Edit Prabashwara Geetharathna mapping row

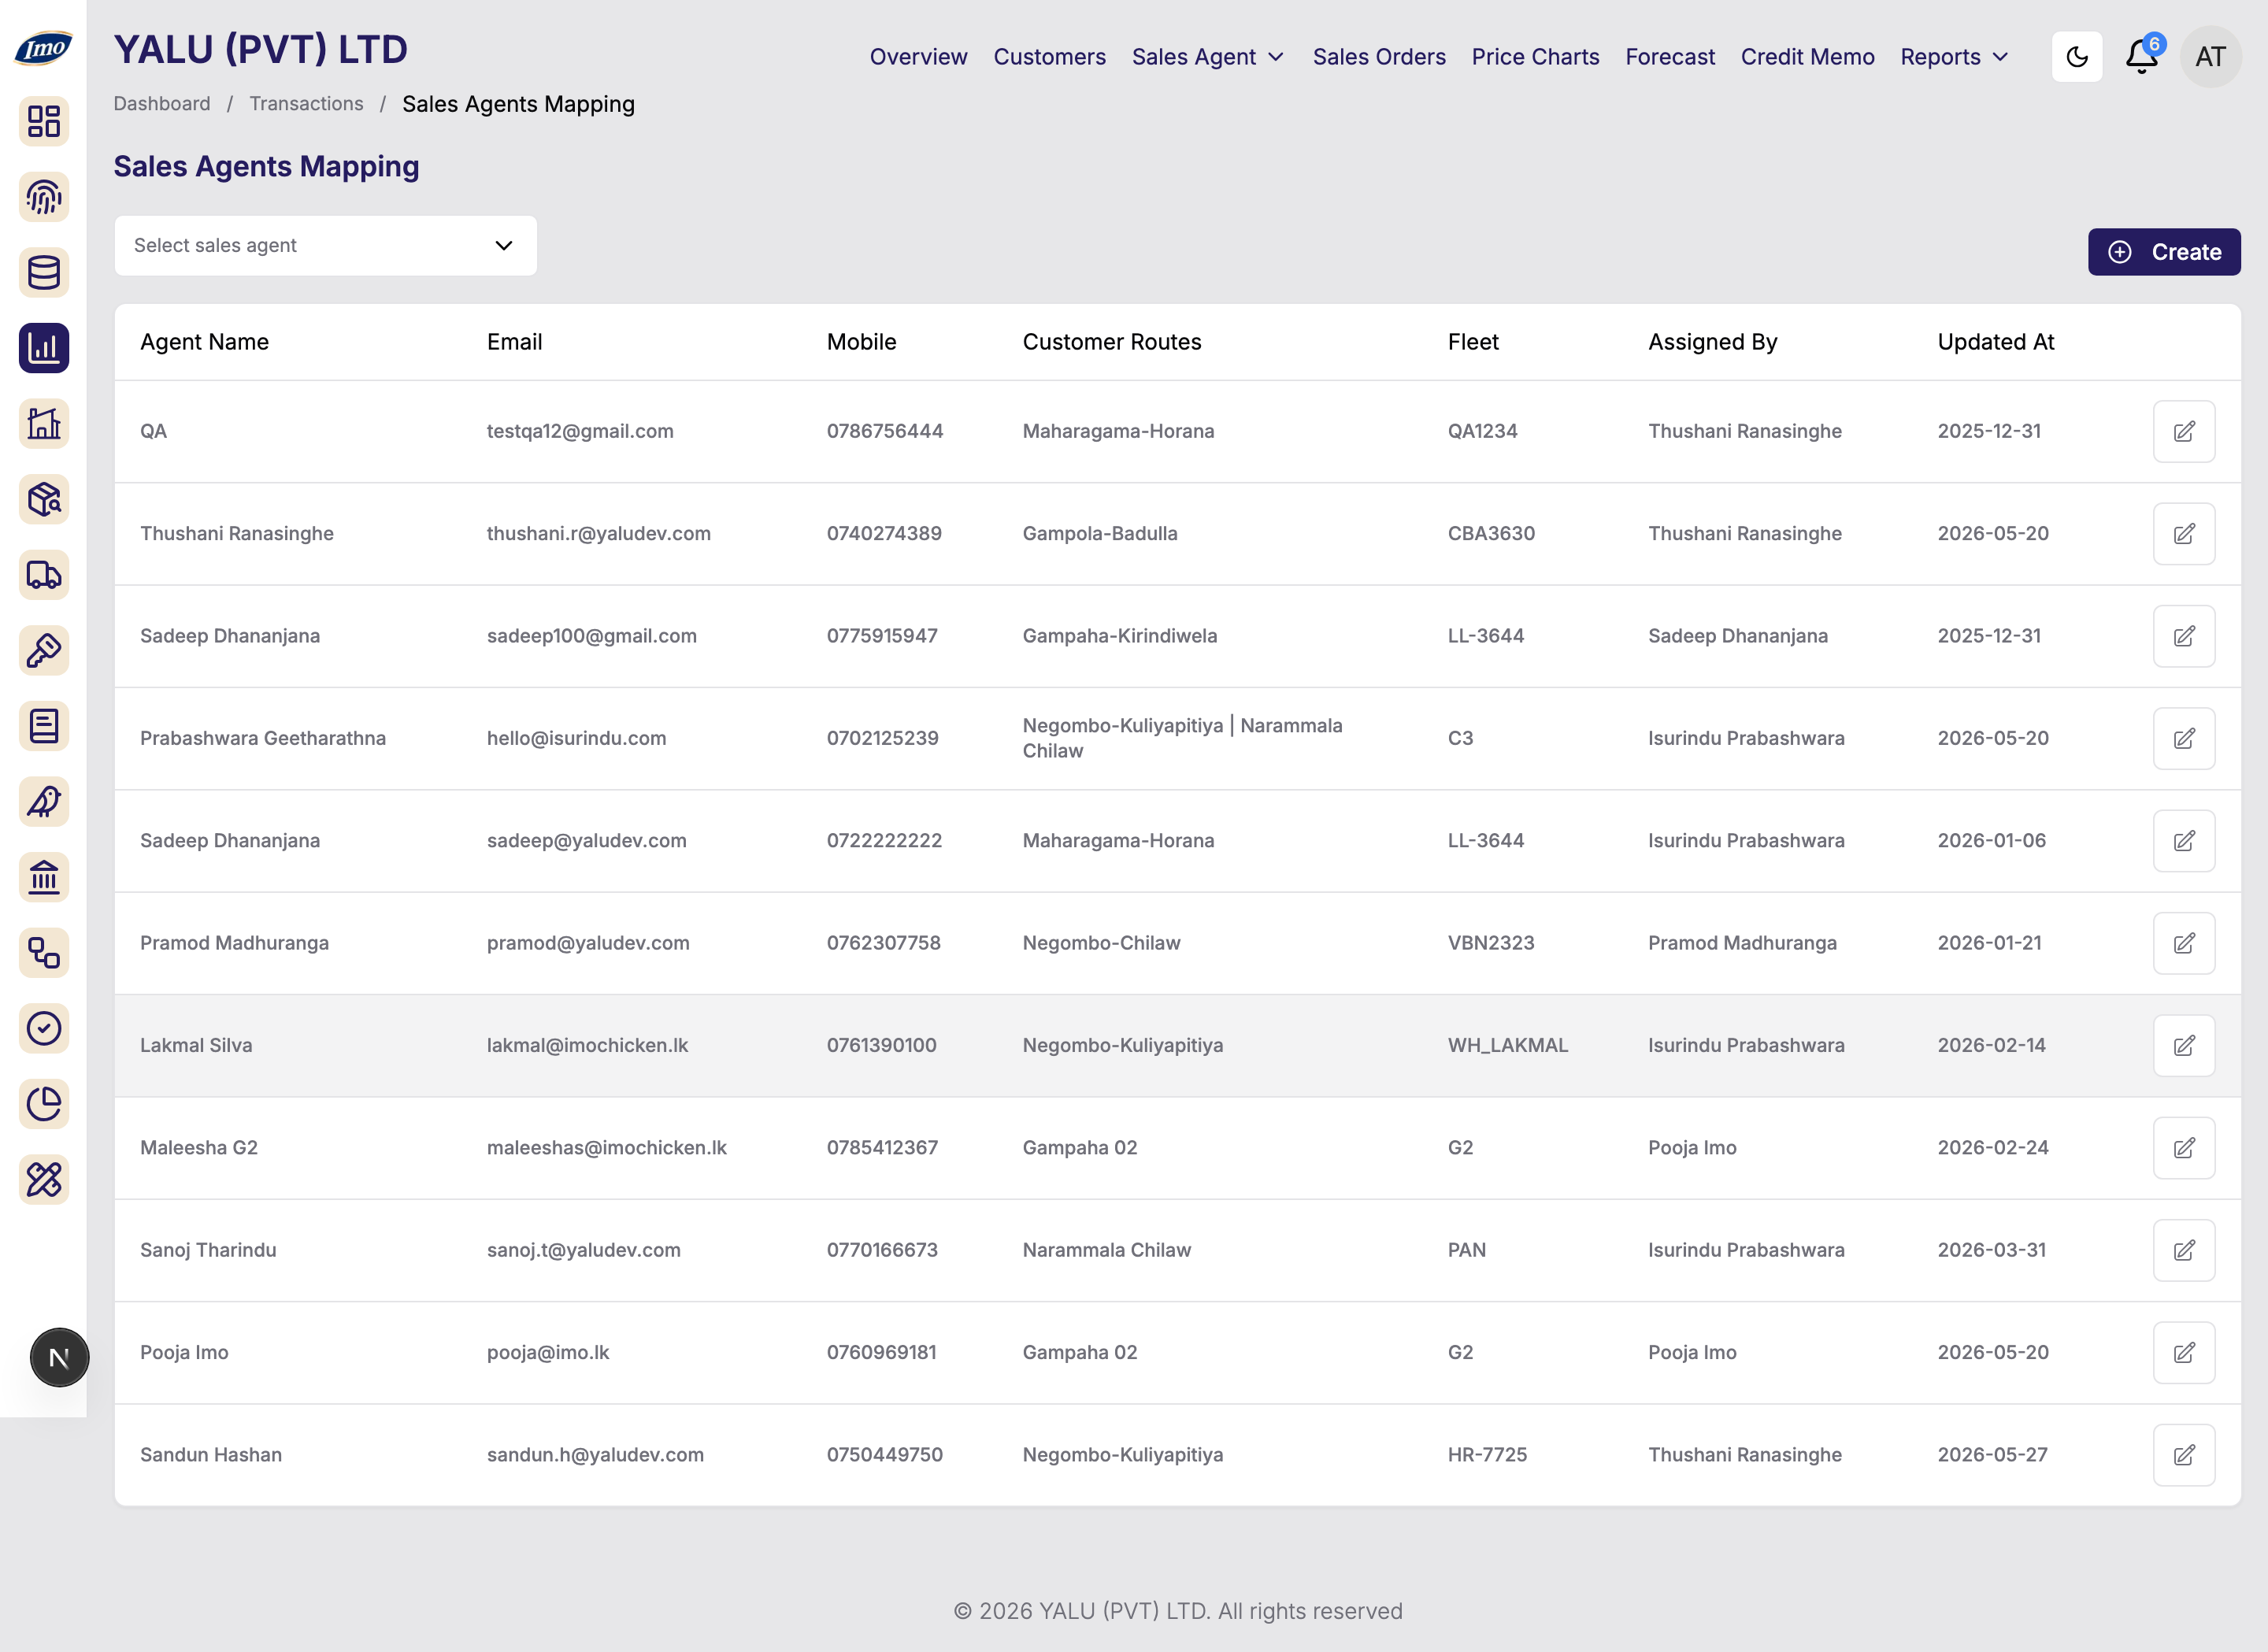(2184, 738)
